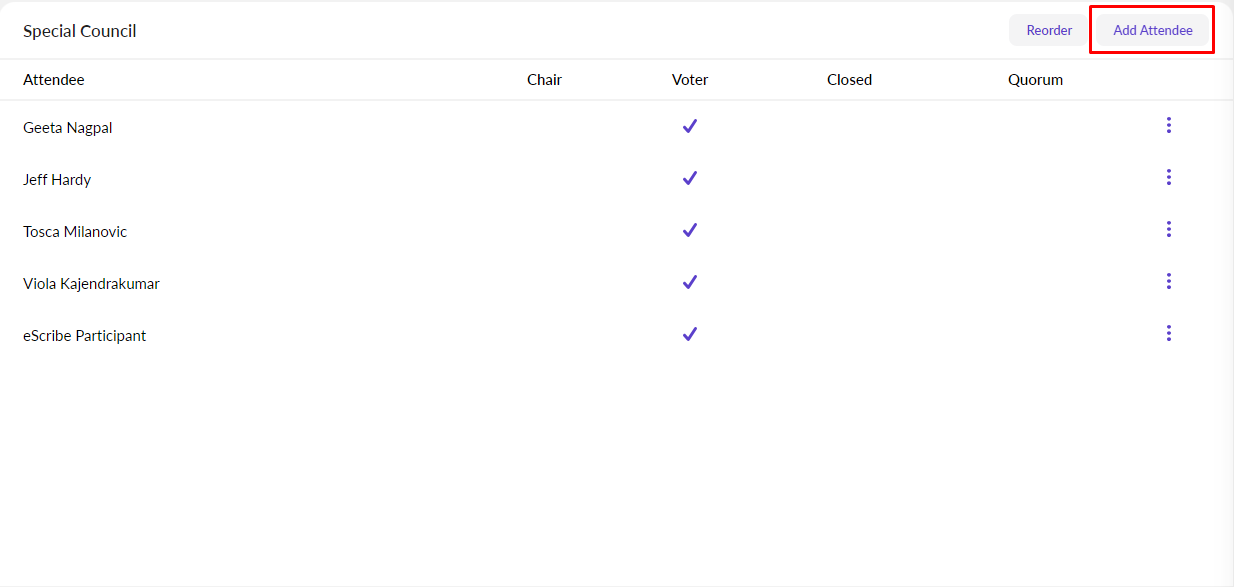Viewport: 1234px width, 587px height.
Task: Open options menu for Geeta Nagpal
Action: pyautogui.click(x=1168, y=126)
